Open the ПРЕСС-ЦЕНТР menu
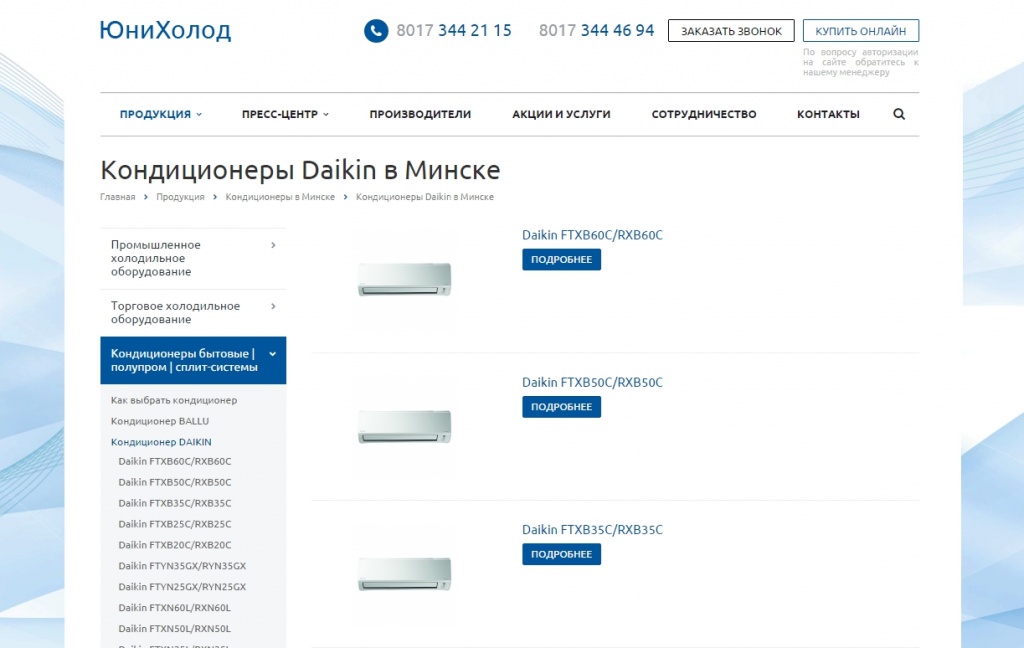The height and width of the screenshot is (648, 1024). coord(285,114)
